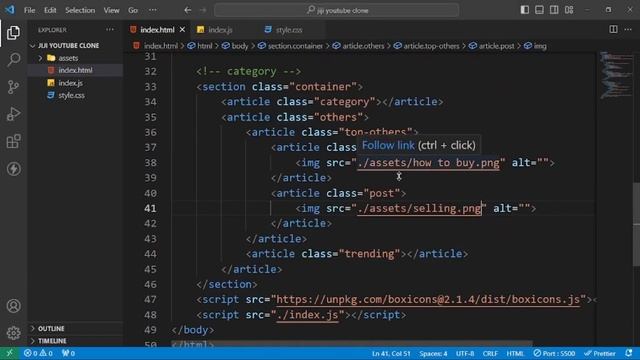
Task: Follow the ./index.js script link
Action: [307, 315]
